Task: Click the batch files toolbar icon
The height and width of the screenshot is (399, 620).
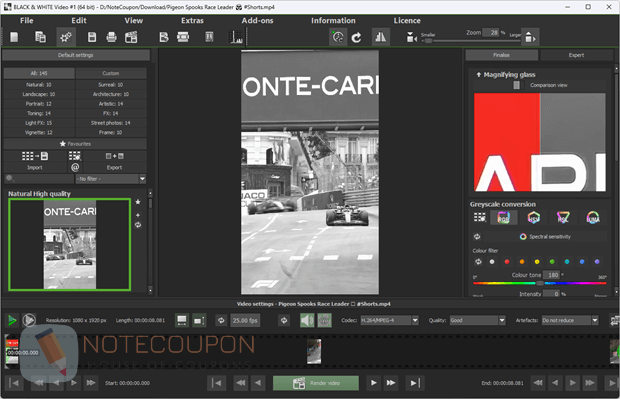Action: click(x=40, y=37)
